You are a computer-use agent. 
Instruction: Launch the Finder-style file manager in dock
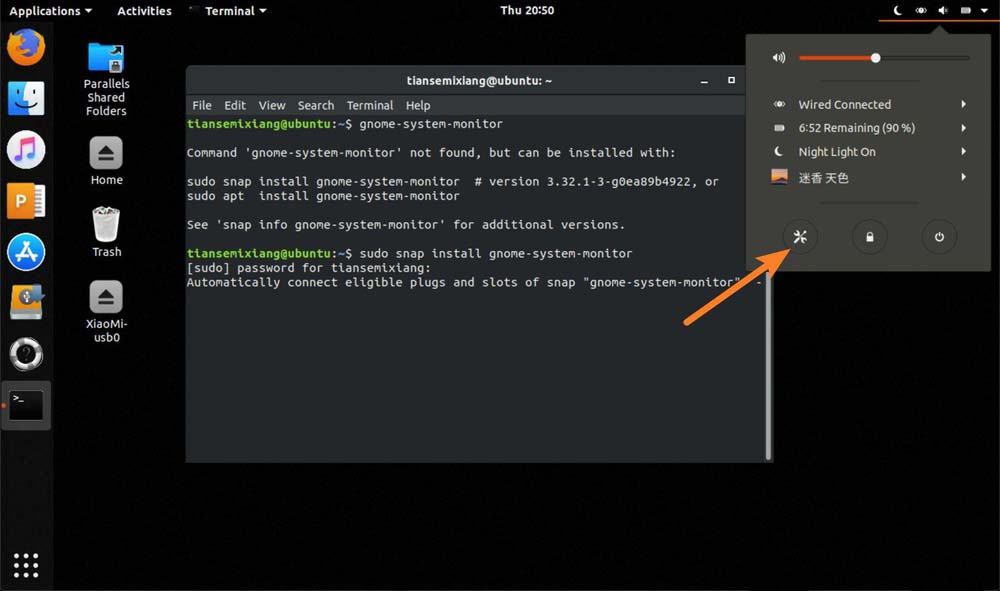[x=26, y=98]
